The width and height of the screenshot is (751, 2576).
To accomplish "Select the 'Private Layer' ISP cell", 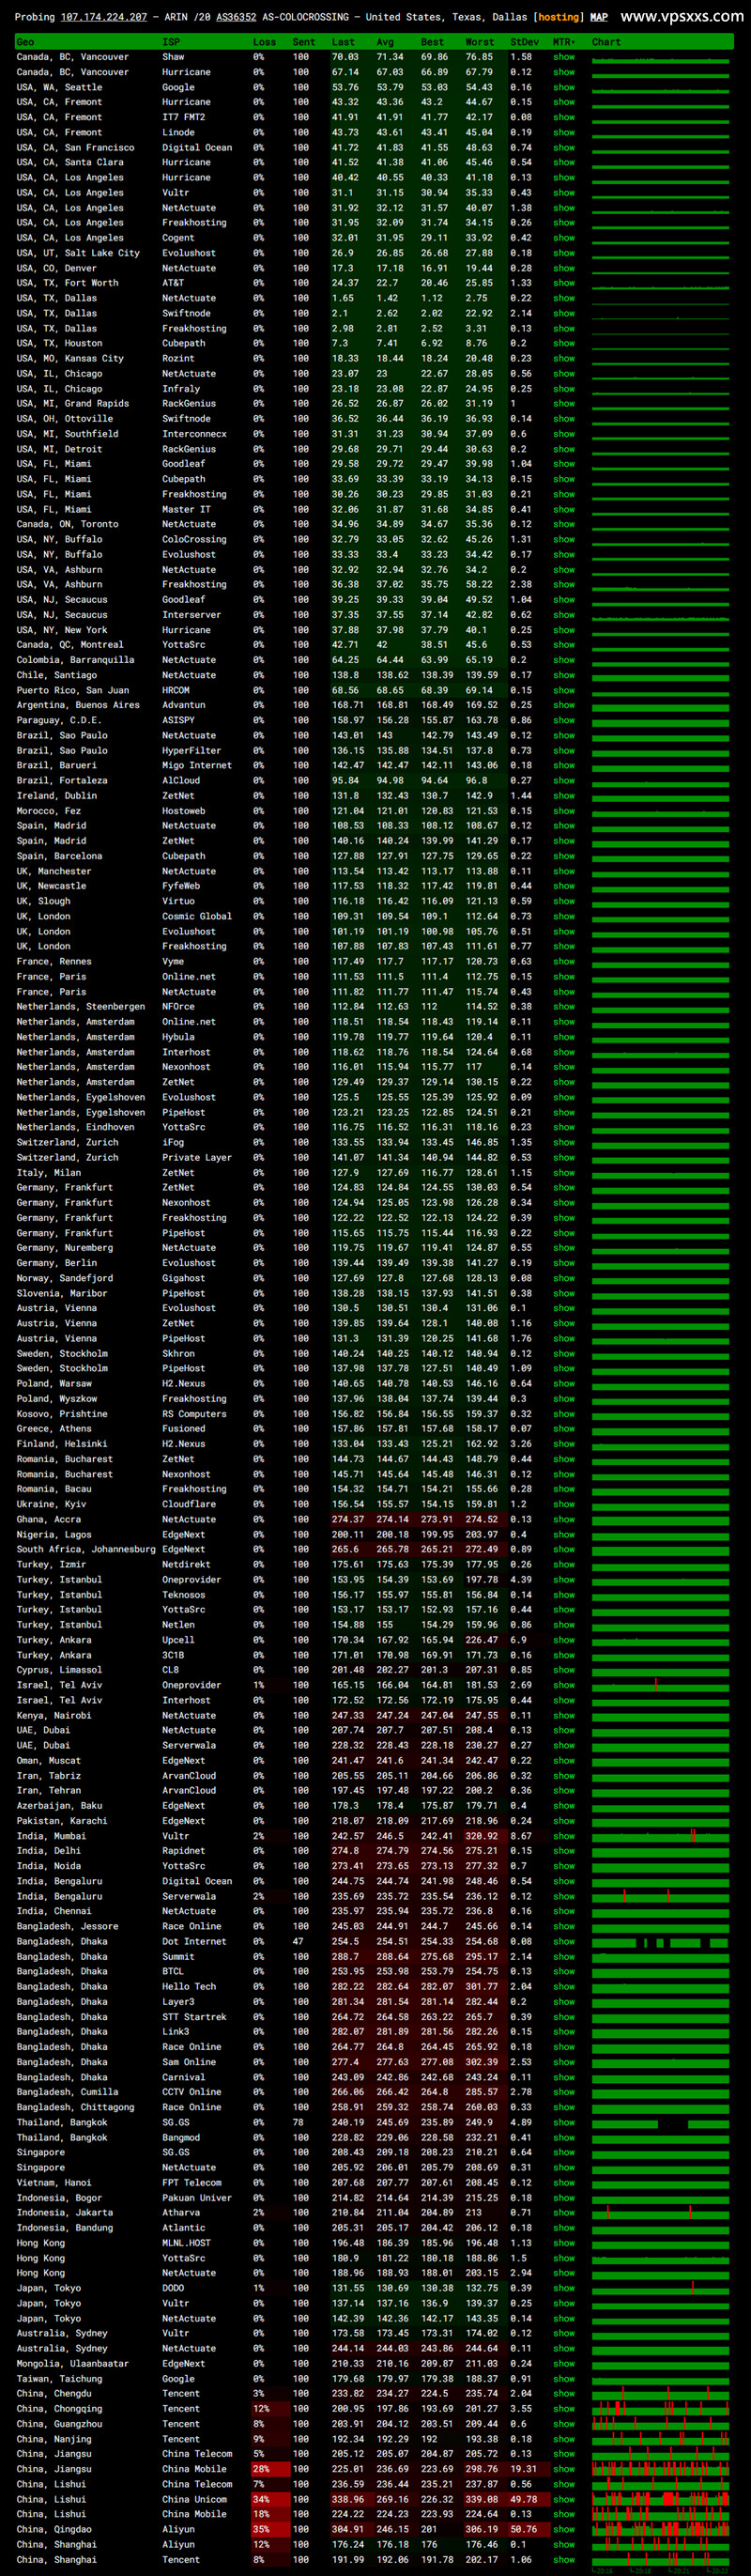I will [x=197, y=1157].
